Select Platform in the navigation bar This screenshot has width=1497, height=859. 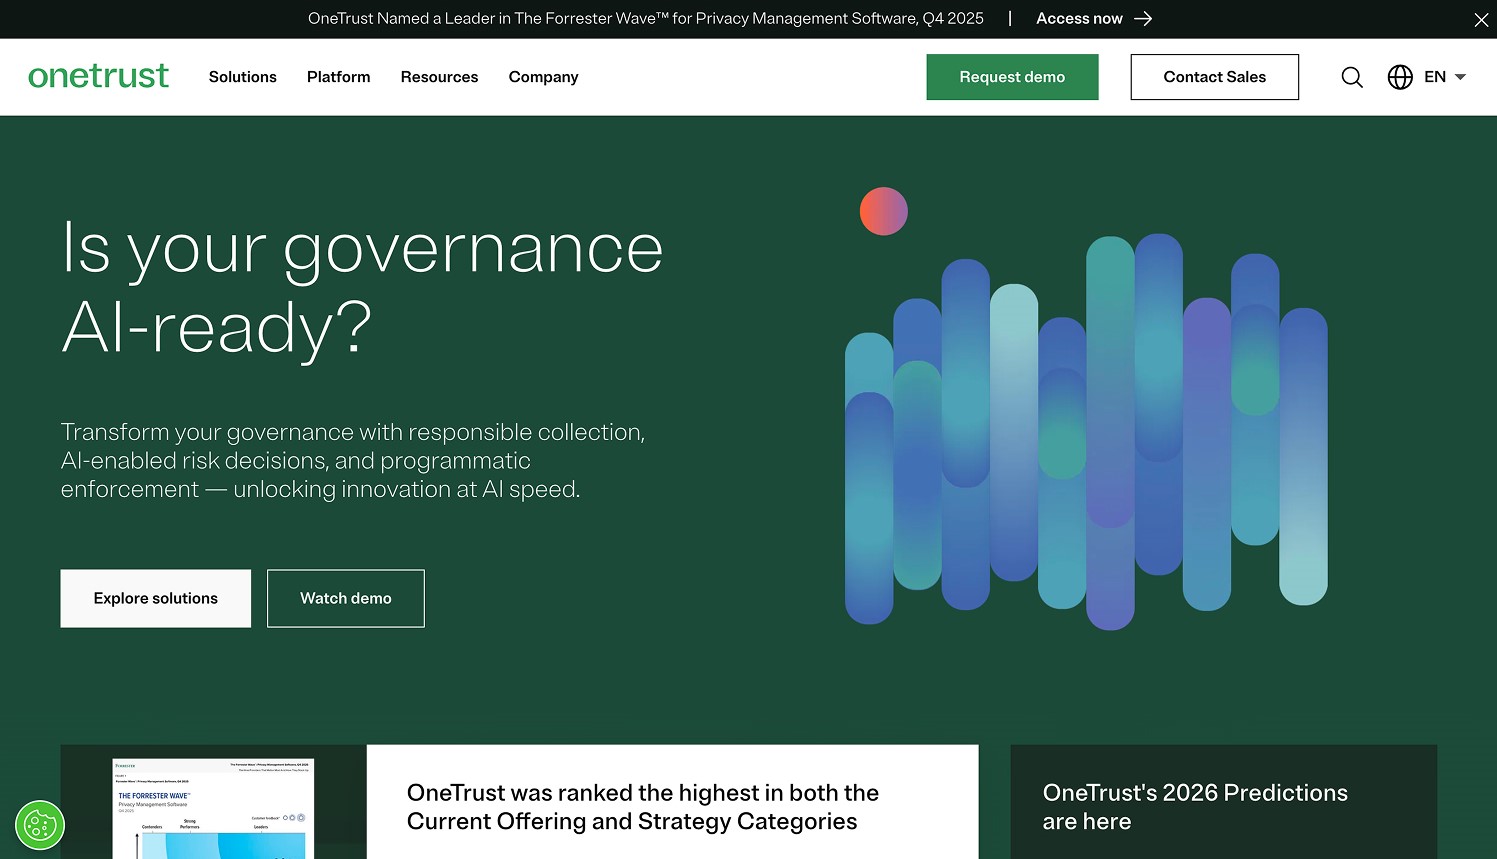click(338, 77)
